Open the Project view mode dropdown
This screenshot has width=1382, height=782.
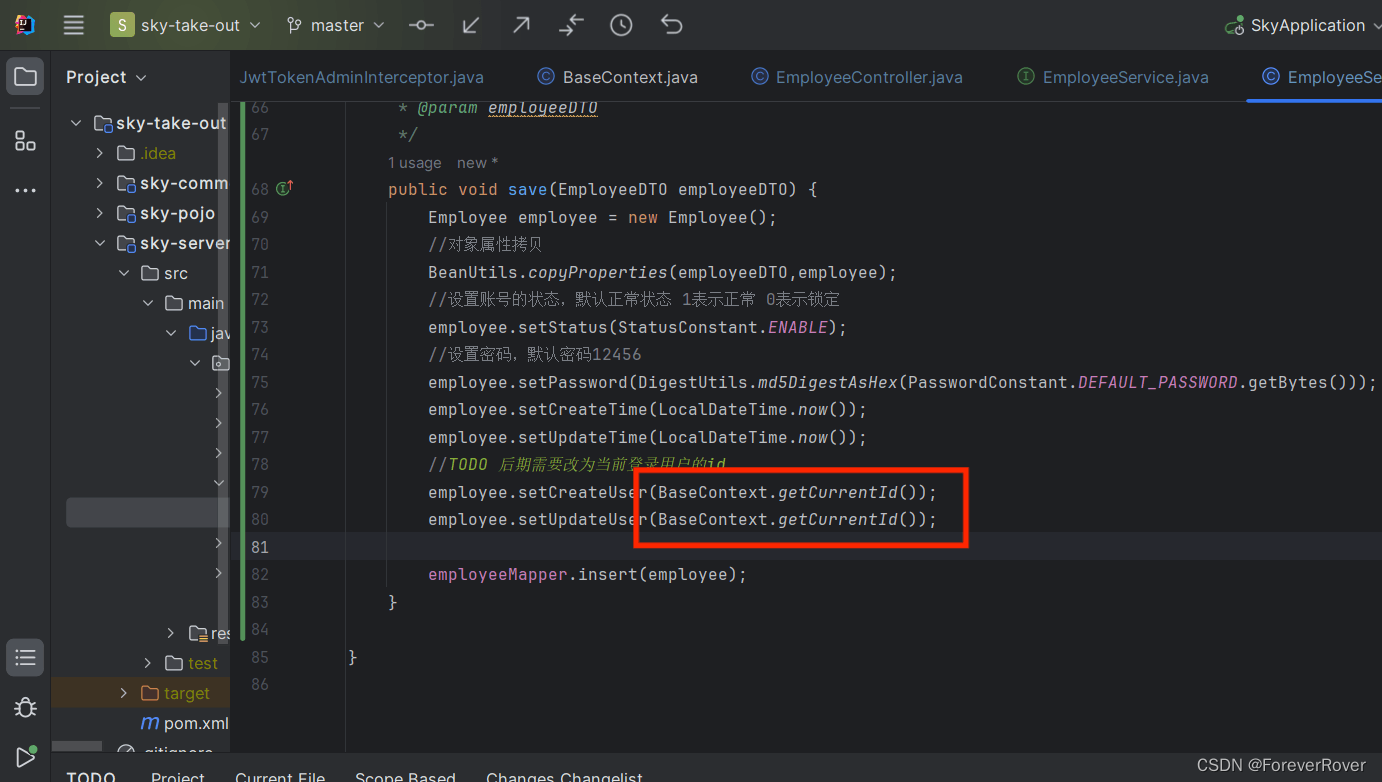[106, 77]
